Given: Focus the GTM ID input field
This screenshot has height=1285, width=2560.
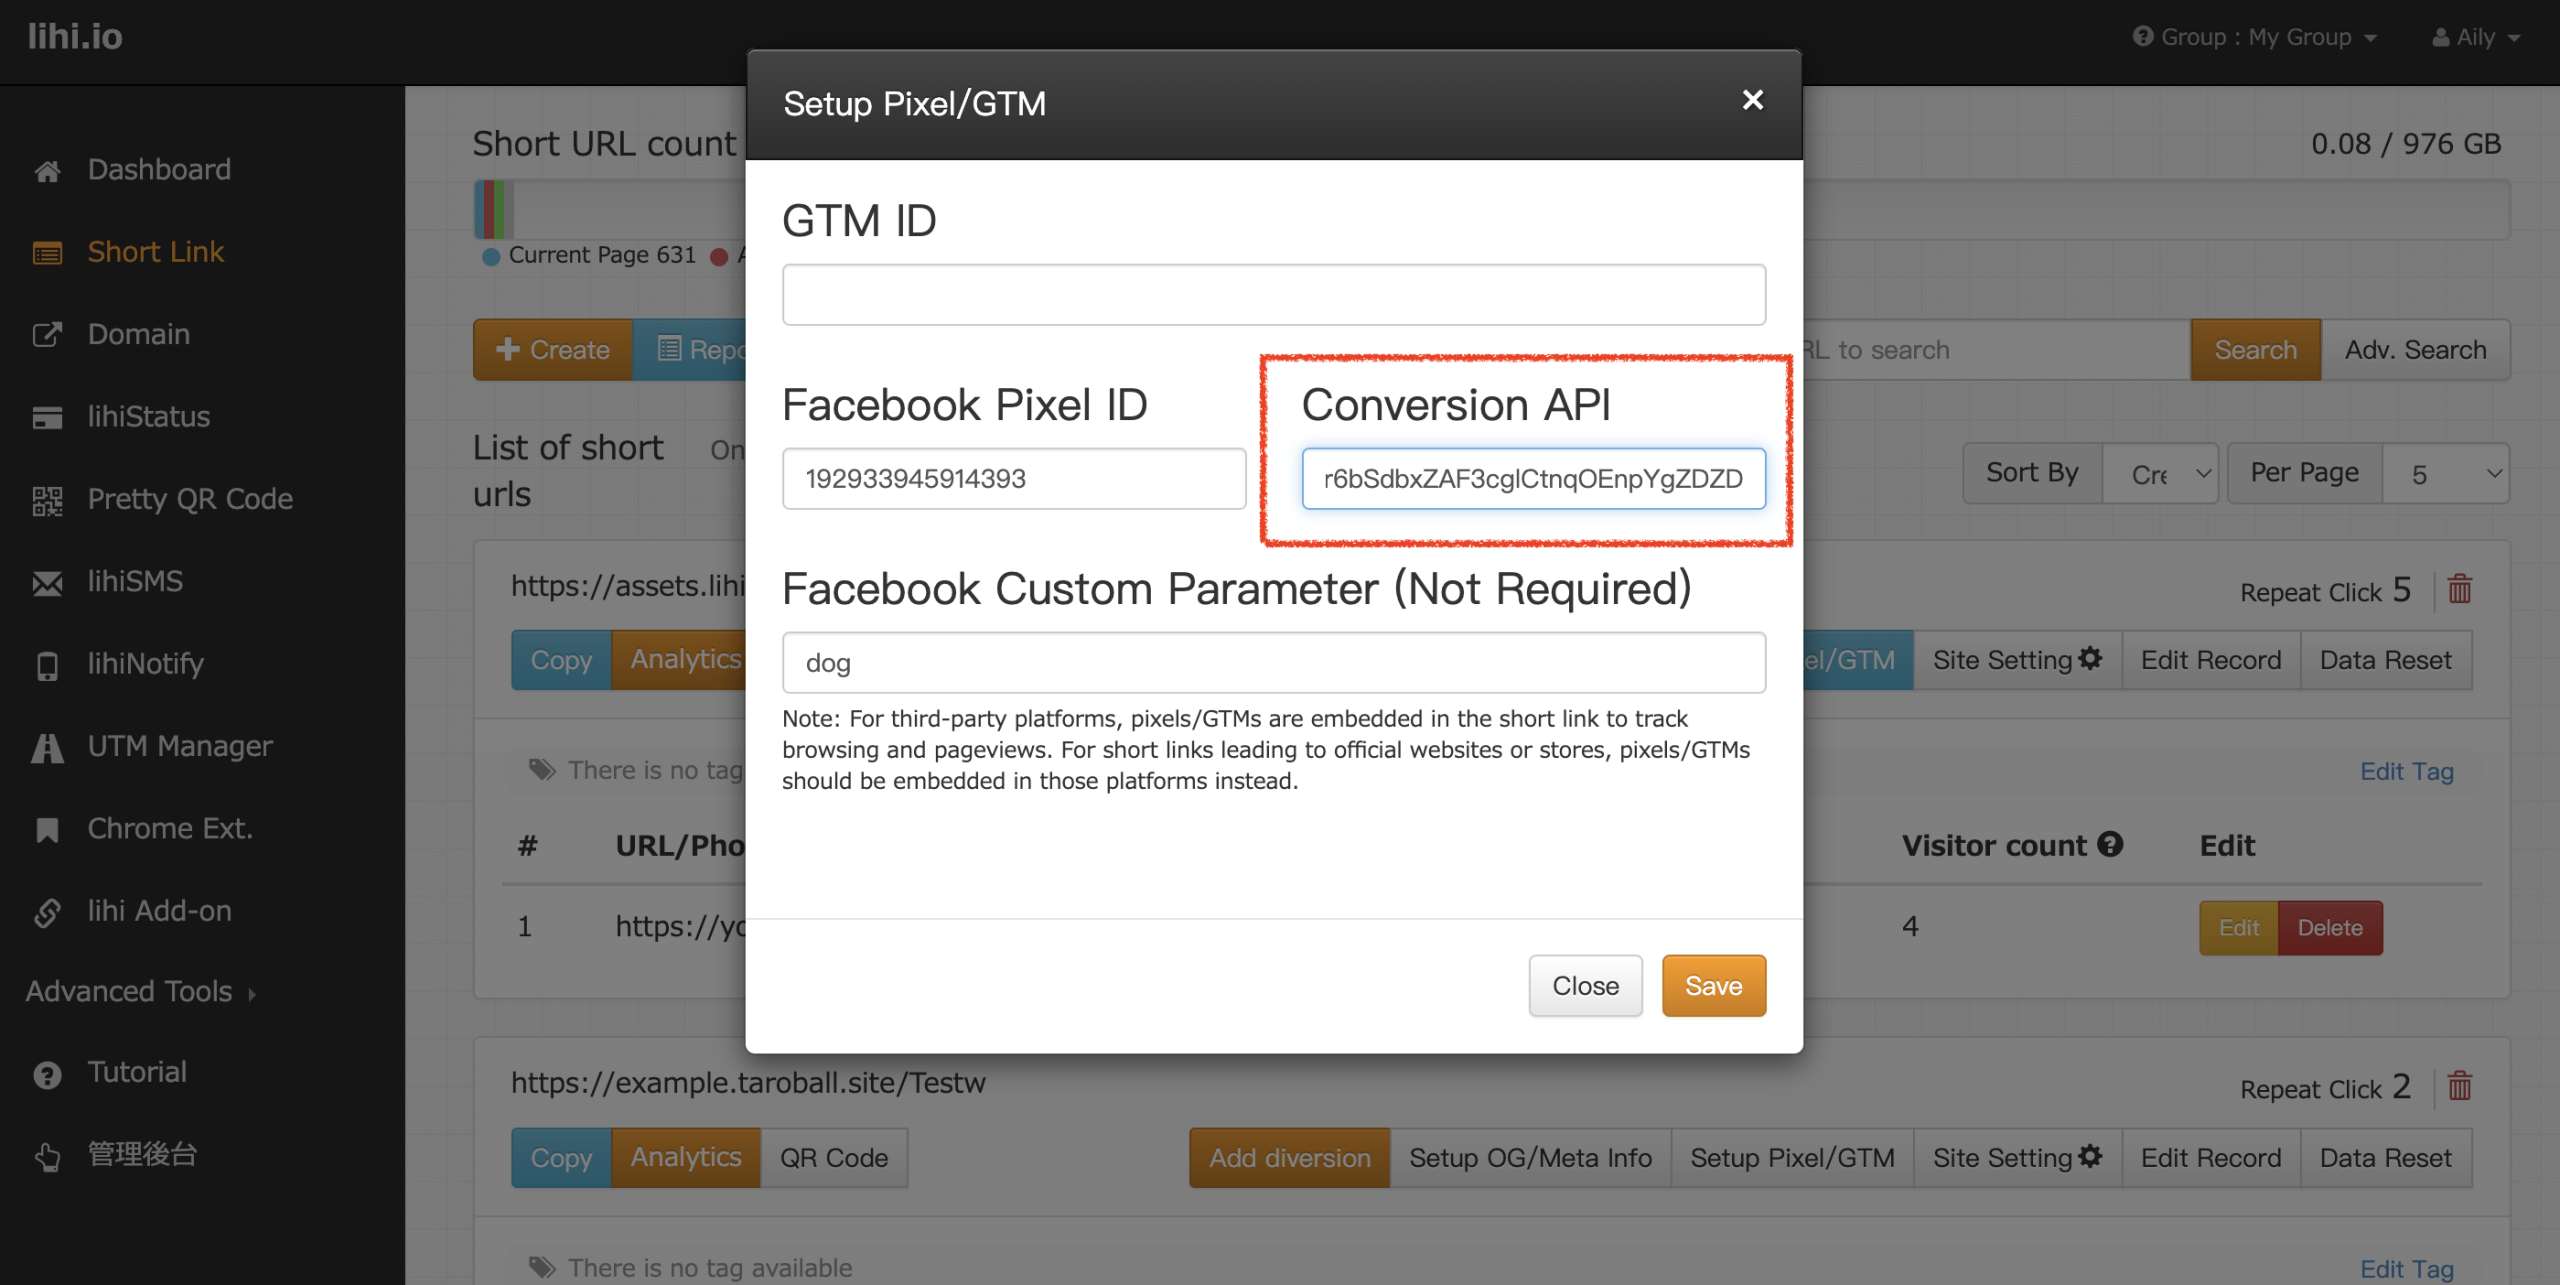Looking at the screenshot, I should [x=1273, y=295].
